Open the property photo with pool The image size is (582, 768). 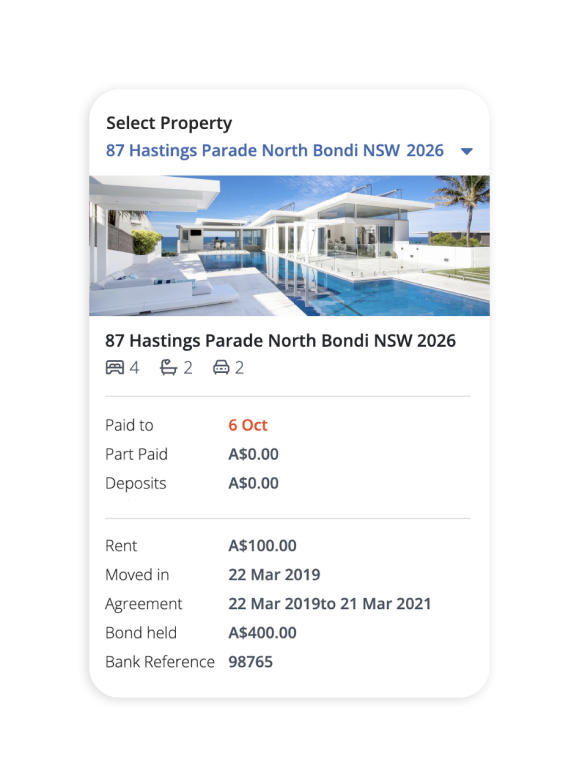pyautogui.click(x=290, y=246)
